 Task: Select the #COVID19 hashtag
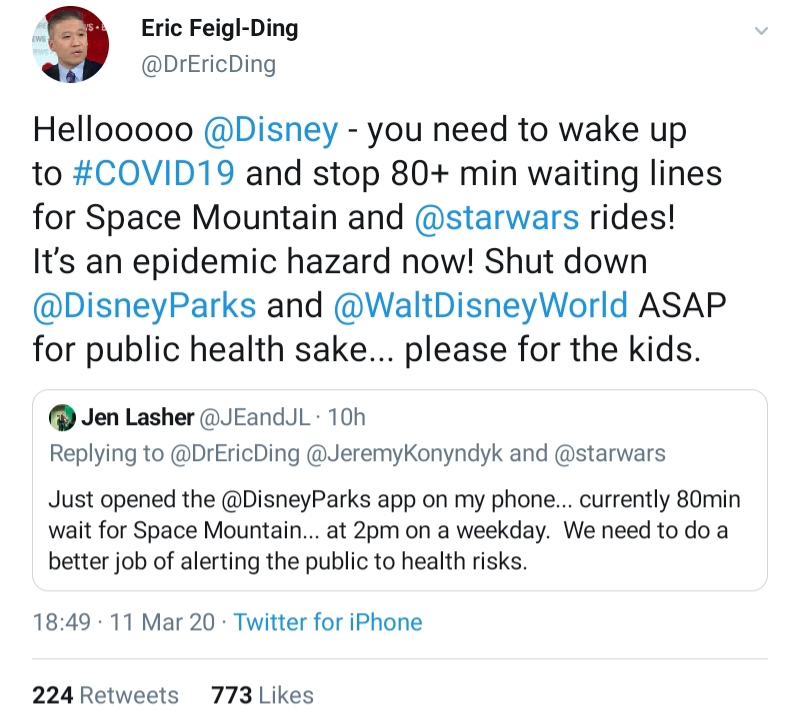pyautogui.click(x=154, y=174)
